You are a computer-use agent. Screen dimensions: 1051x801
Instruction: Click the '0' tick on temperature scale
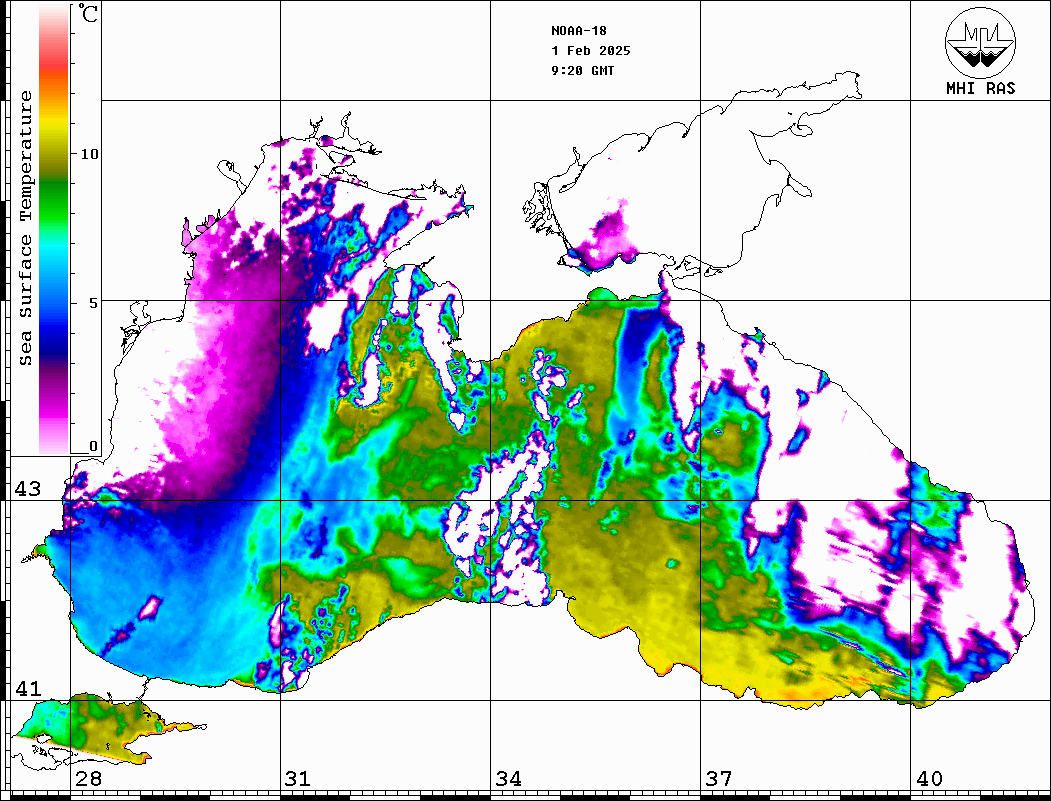pyautogui.click(x=93, y=446)
